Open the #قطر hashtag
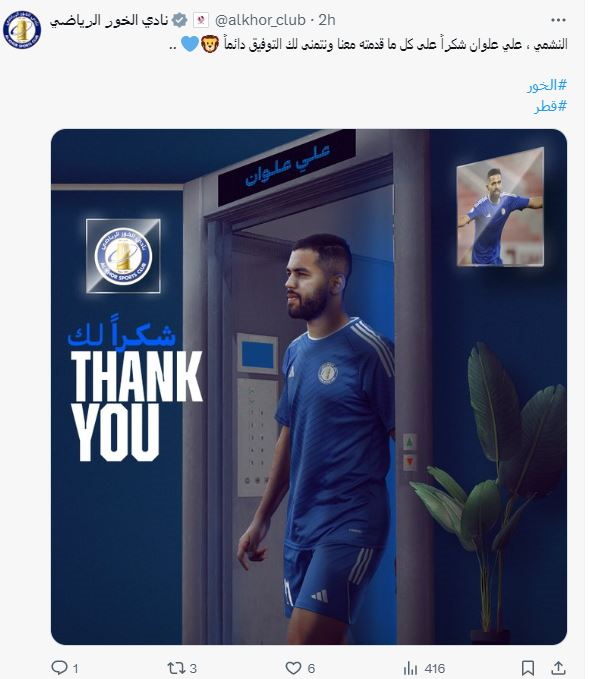 pos(551,106)
